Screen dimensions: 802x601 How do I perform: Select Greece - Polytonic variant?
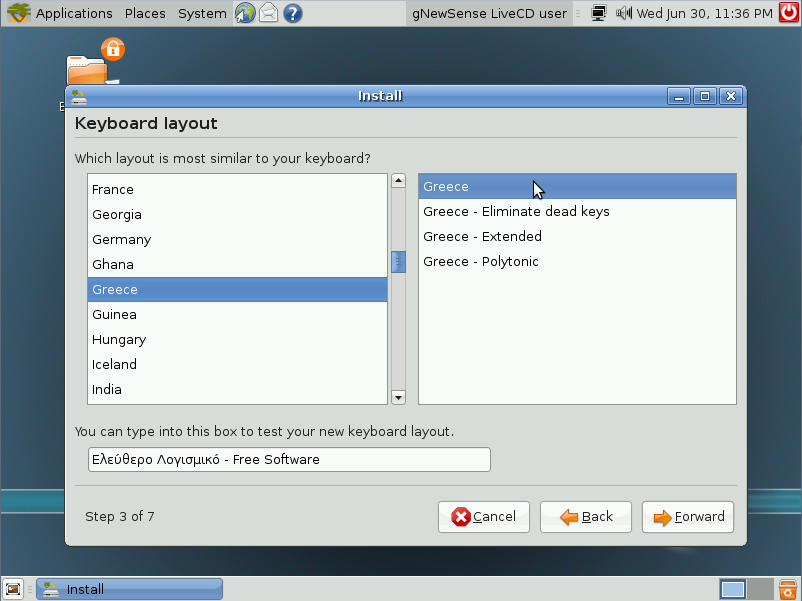point(577,261)
